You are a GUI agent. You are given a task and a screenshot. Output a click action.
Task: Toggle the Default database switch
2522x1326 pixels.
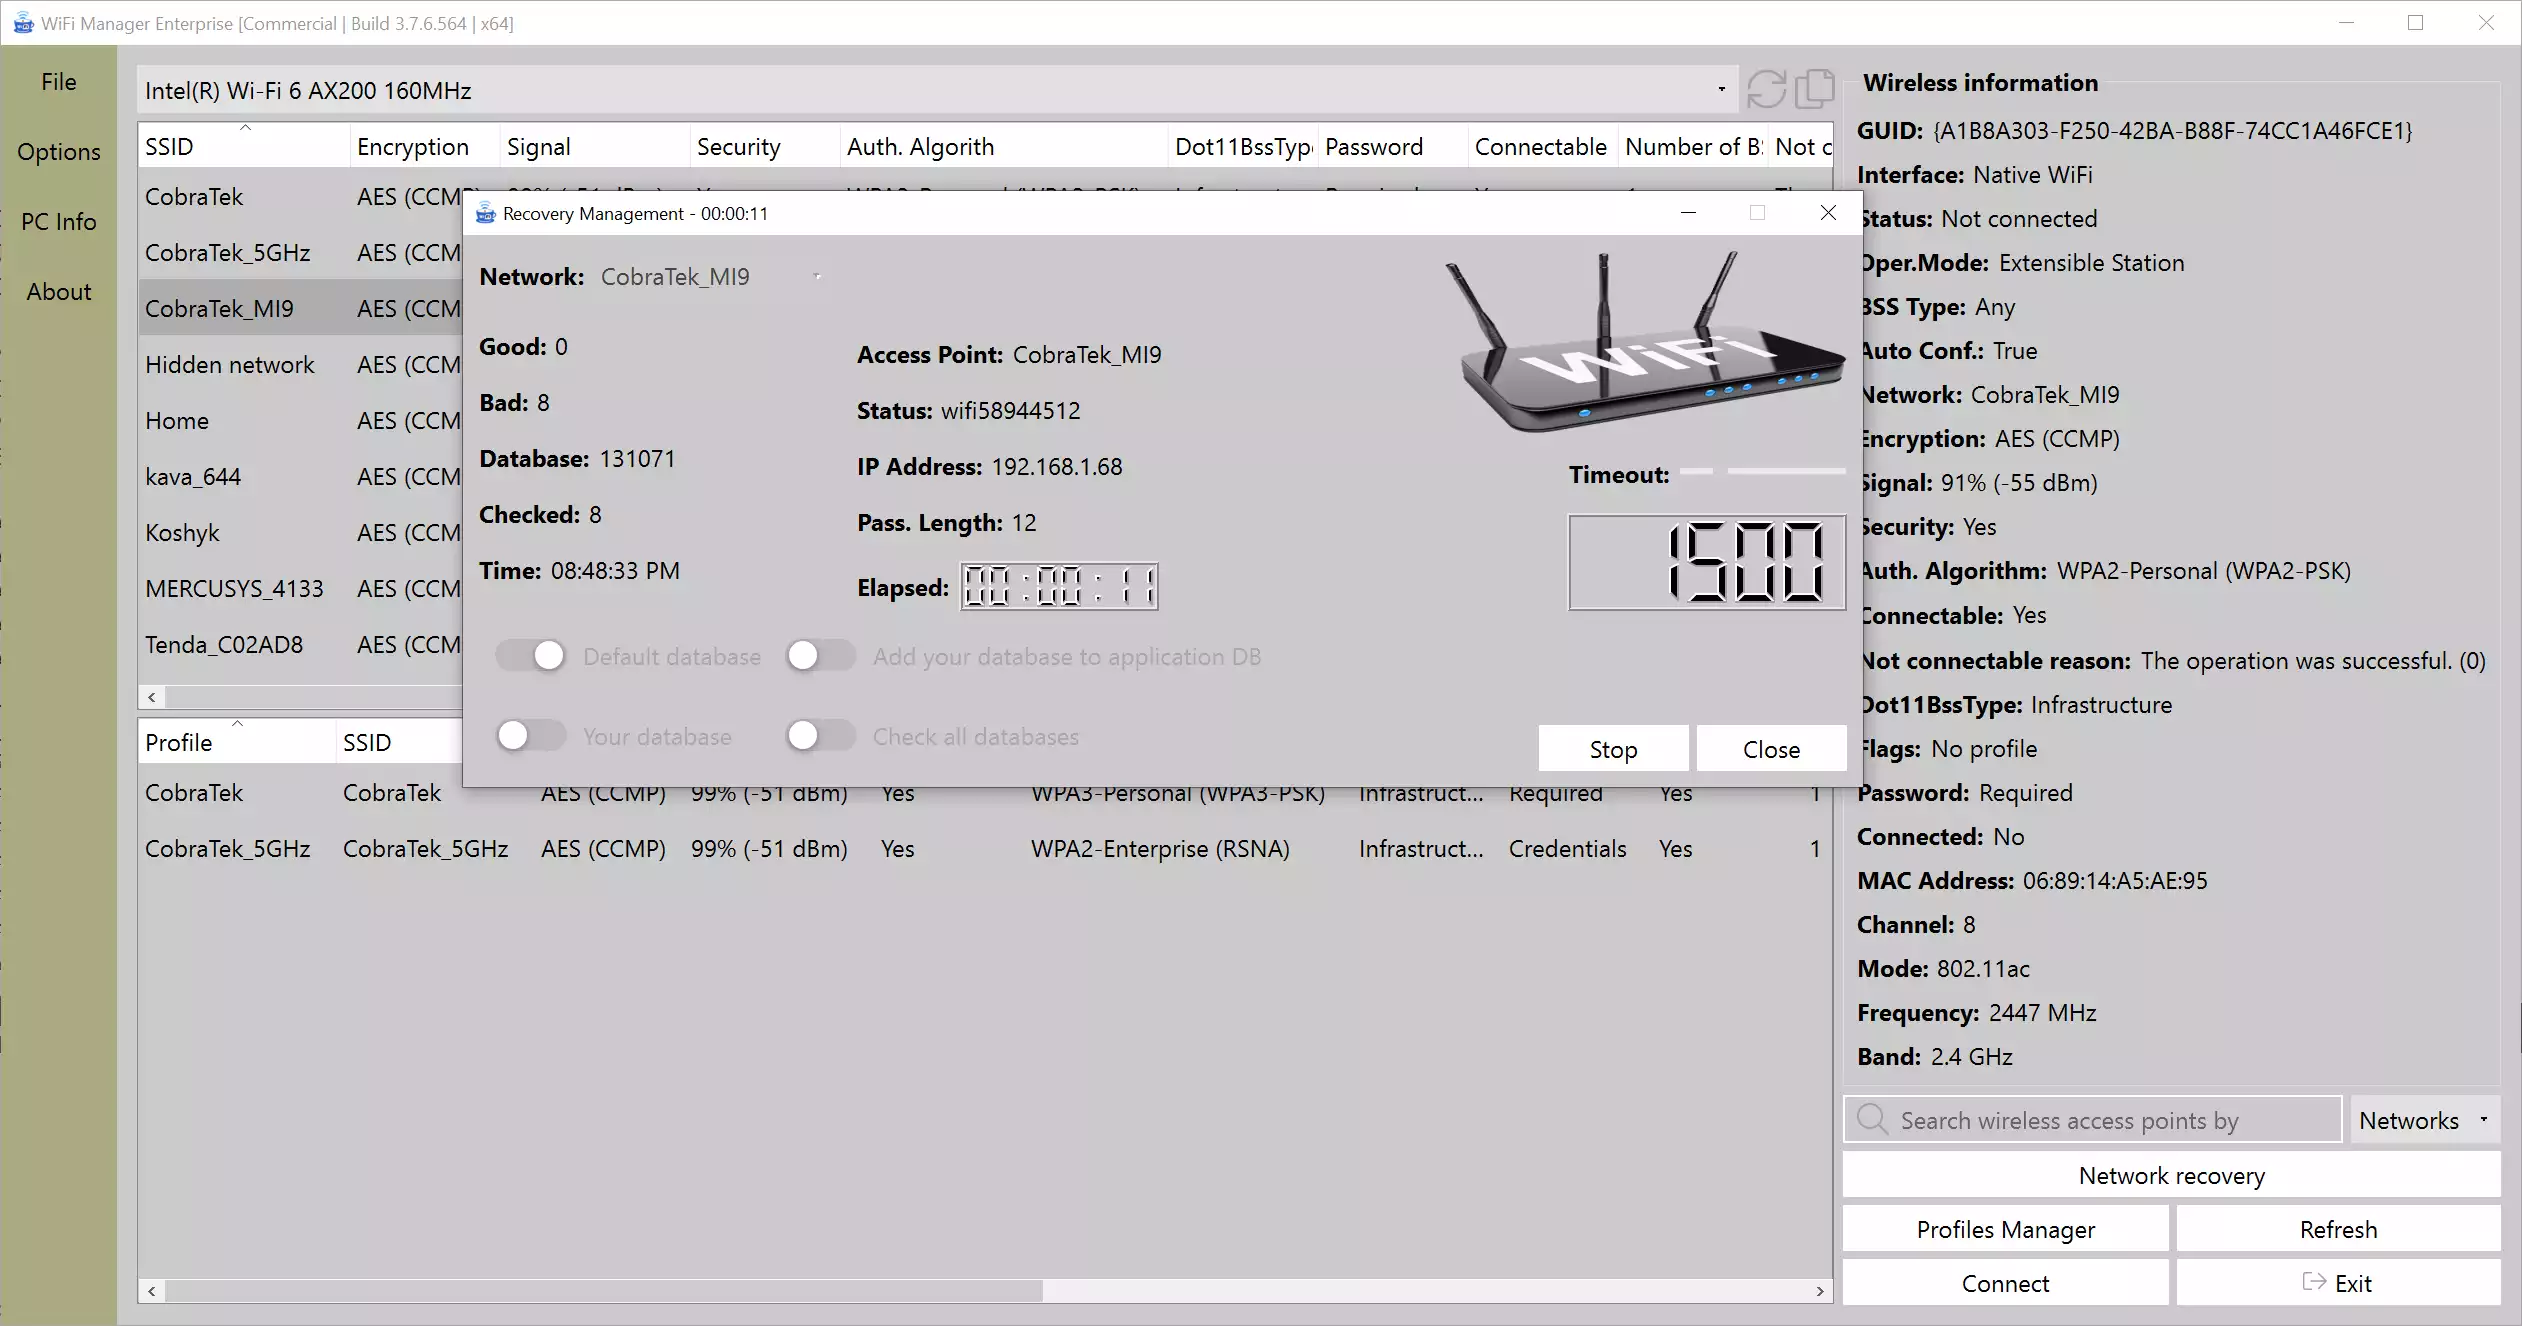pos(531,656)
